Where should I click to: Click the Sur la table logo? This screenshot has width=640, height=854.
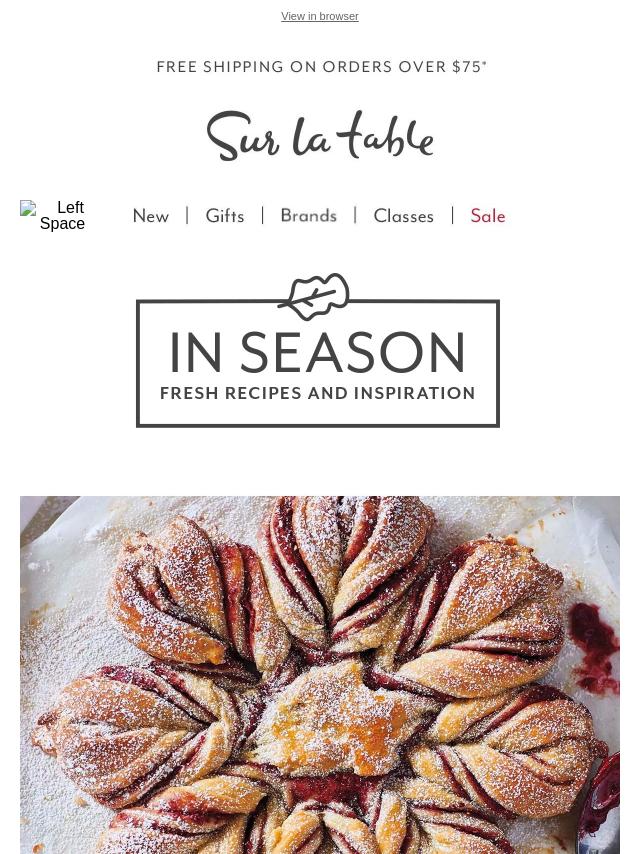pos(320,136)
